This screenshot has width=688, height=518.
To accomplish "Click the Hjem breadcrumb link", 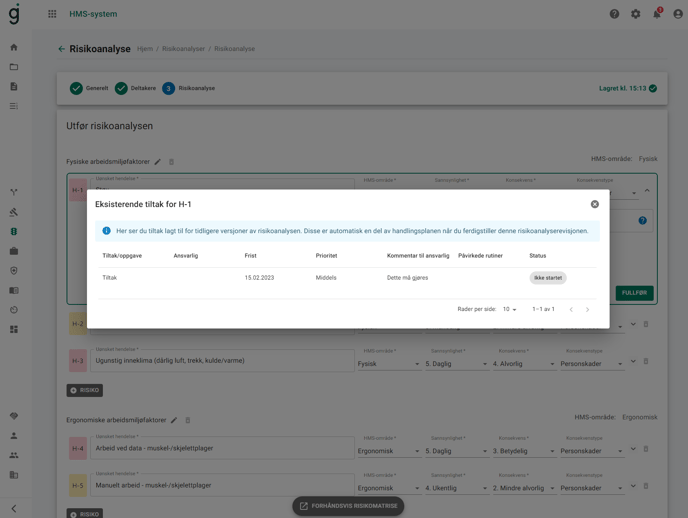I will (x=145, y=49).
